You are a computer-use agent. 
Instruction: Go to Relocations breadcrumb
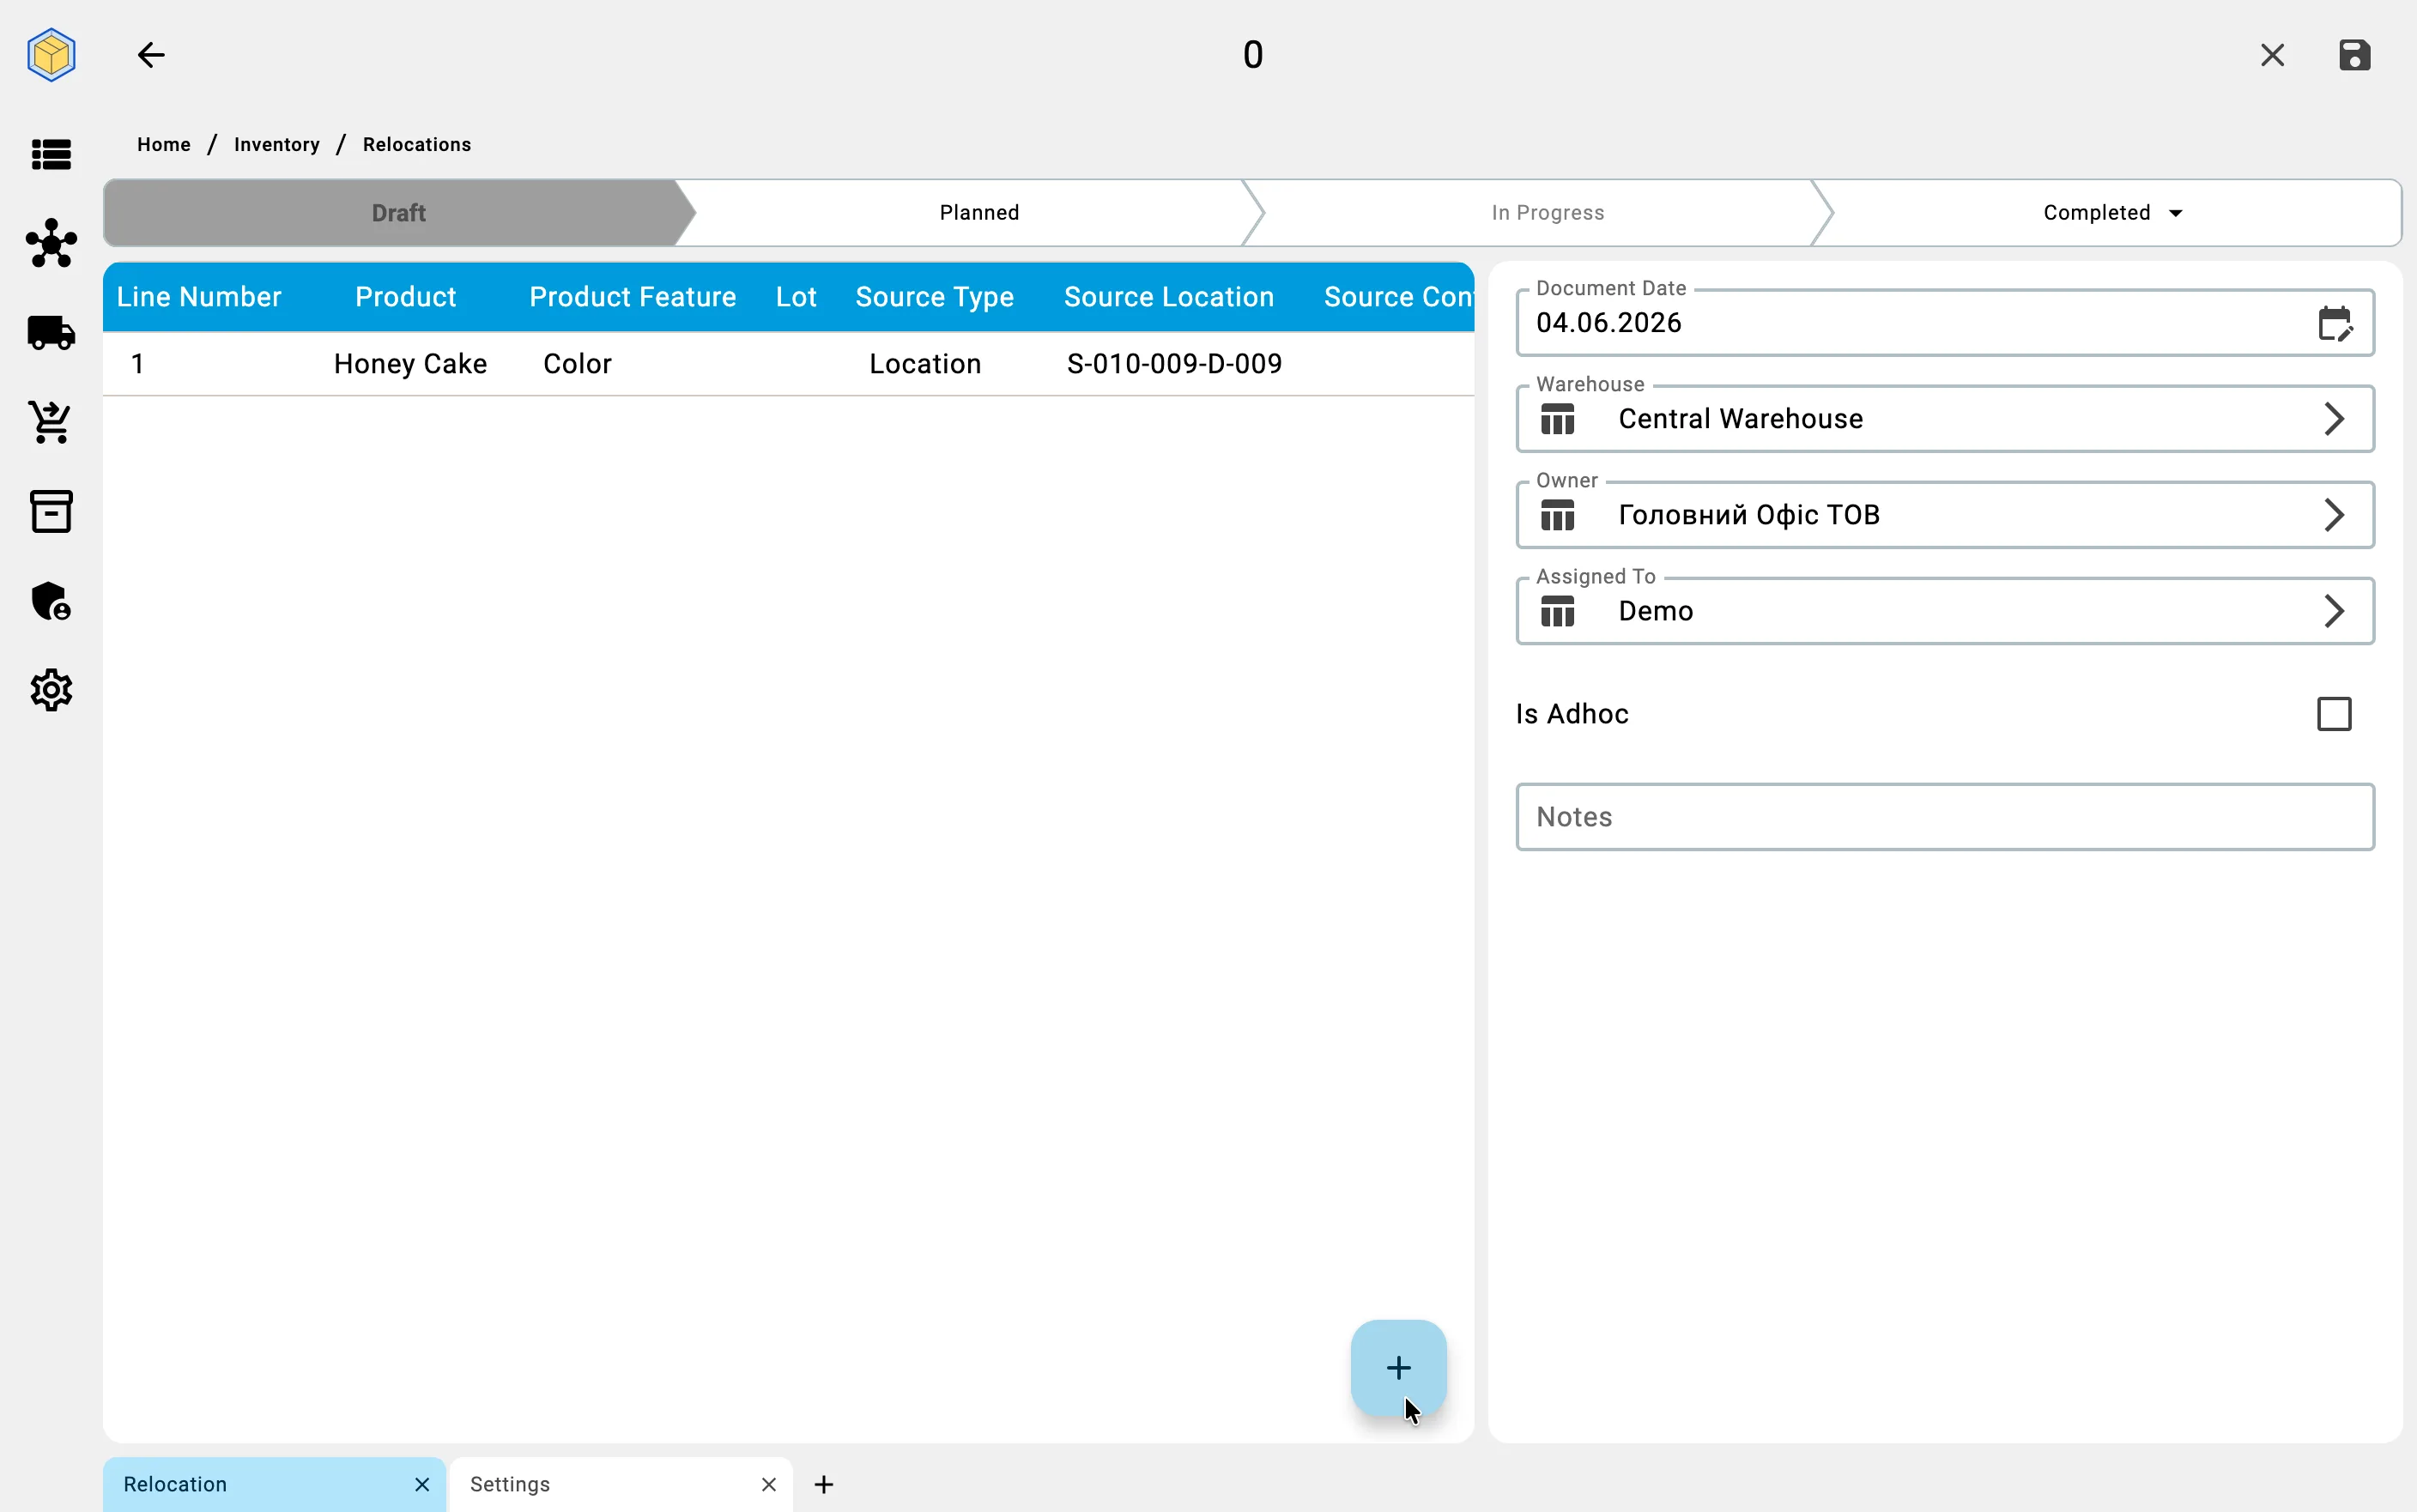tap(416, 145)
